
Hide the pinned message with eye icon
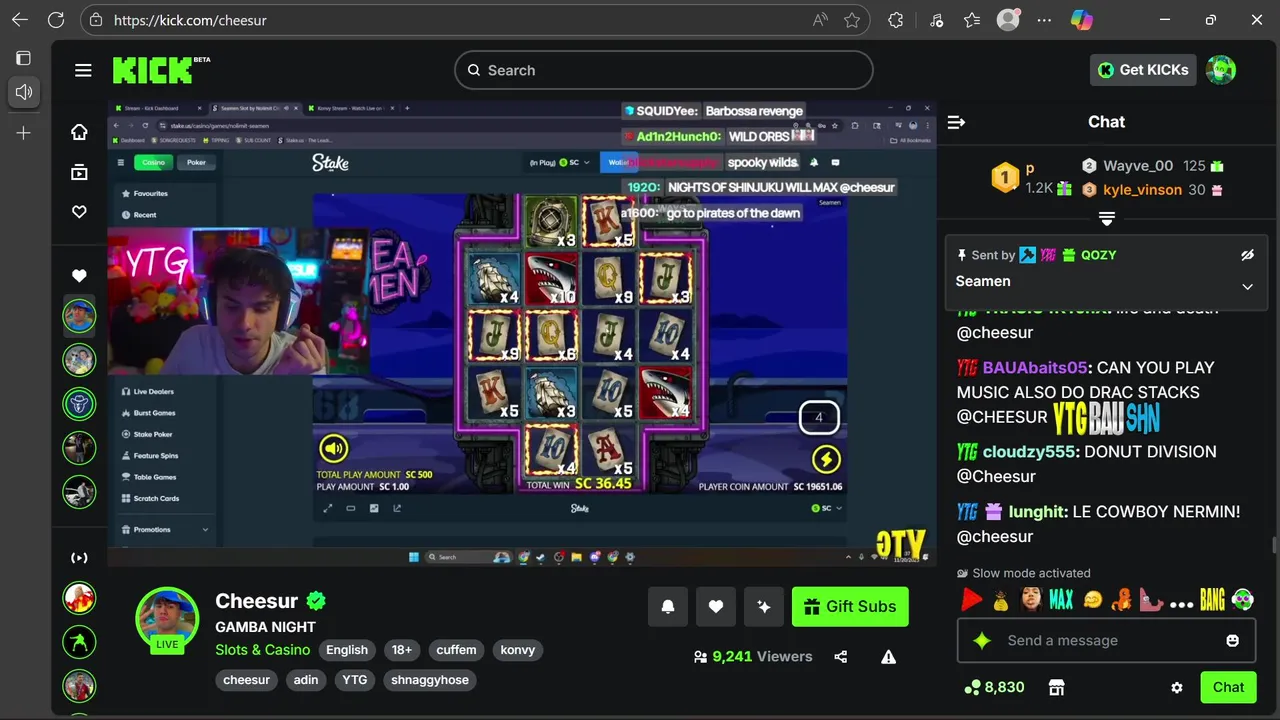[1247, 255]
